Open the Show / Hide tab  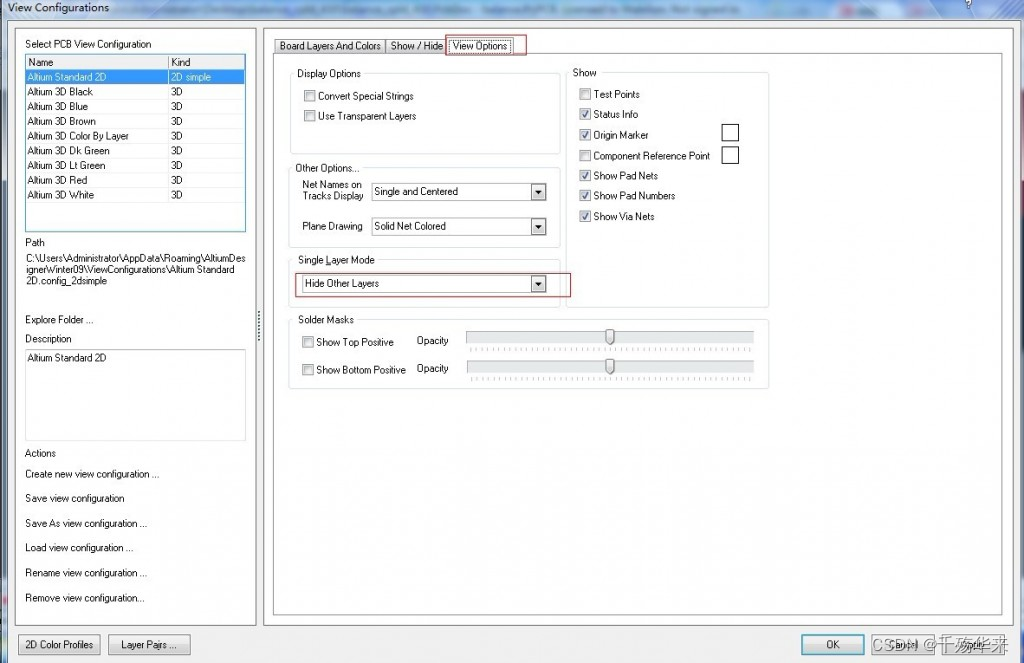click(416, 46)
